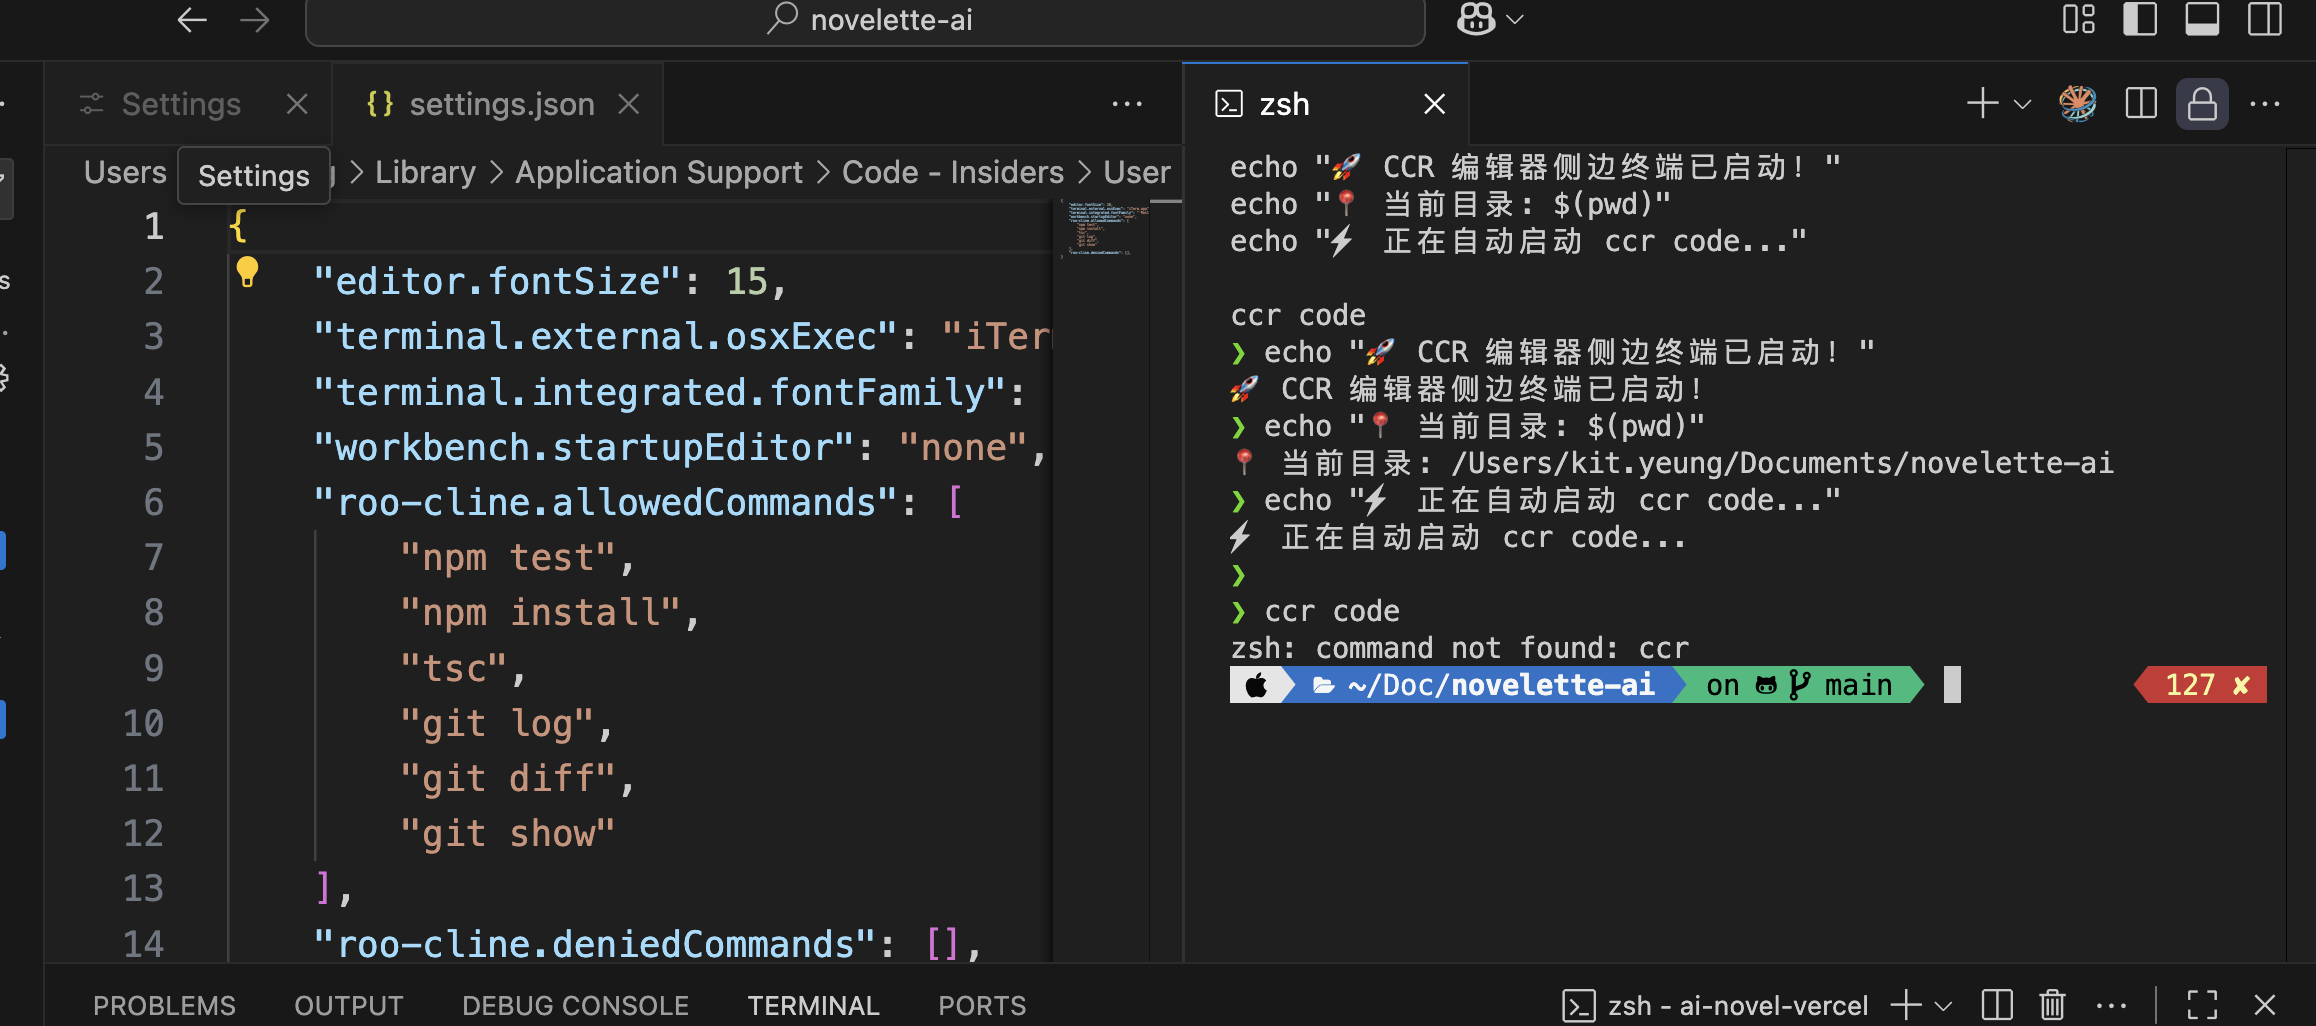Add a new panel terminal with plus
Viewport: 2316px width, 1026px height.
1906,1005
